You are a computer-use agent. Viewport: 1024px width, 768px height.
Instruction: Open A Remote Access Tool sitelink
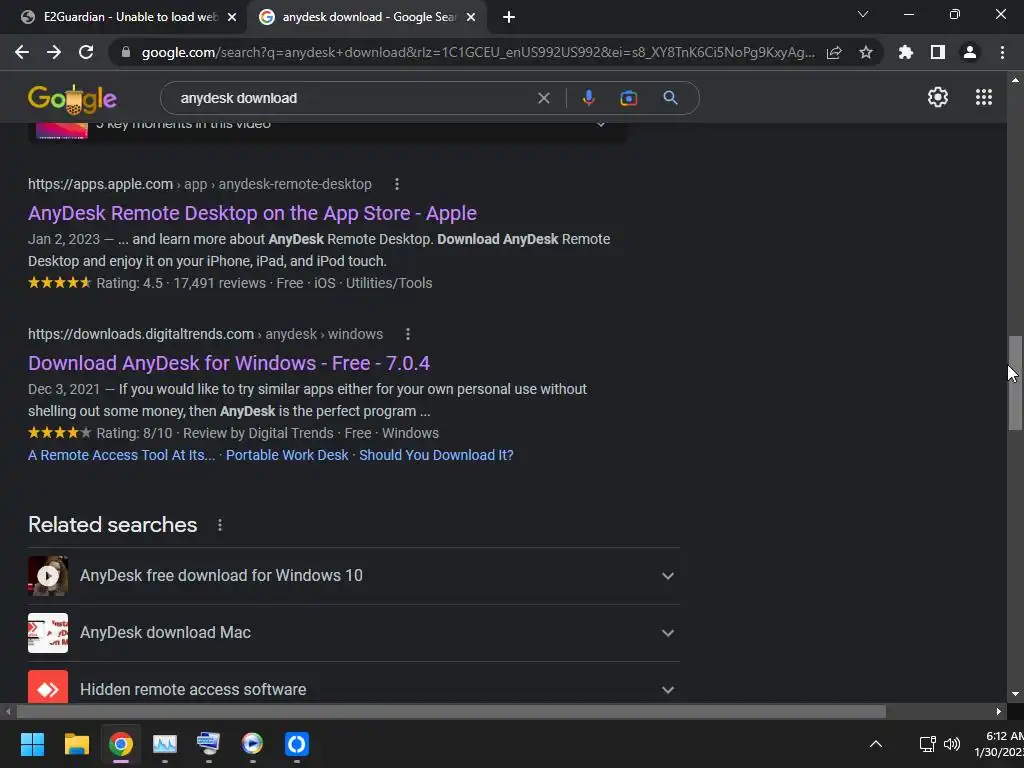coord(121,455)
